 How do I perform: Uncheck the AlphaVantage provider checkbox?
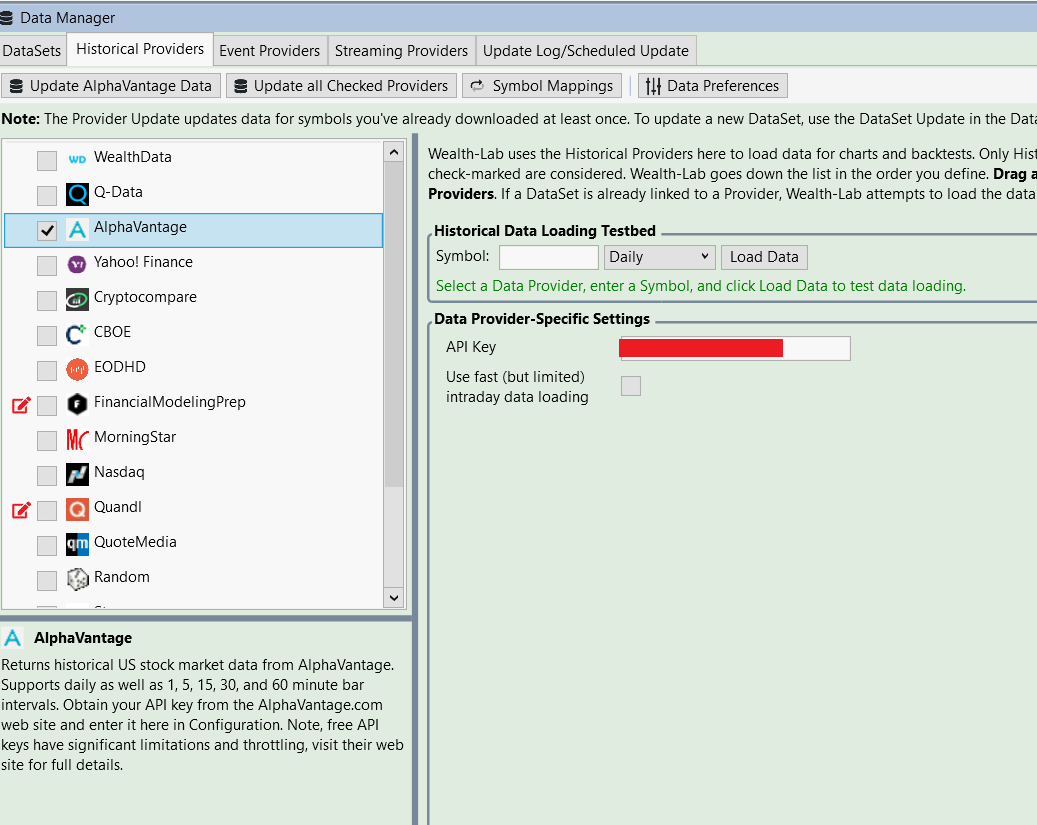click(x=47, y=230)
